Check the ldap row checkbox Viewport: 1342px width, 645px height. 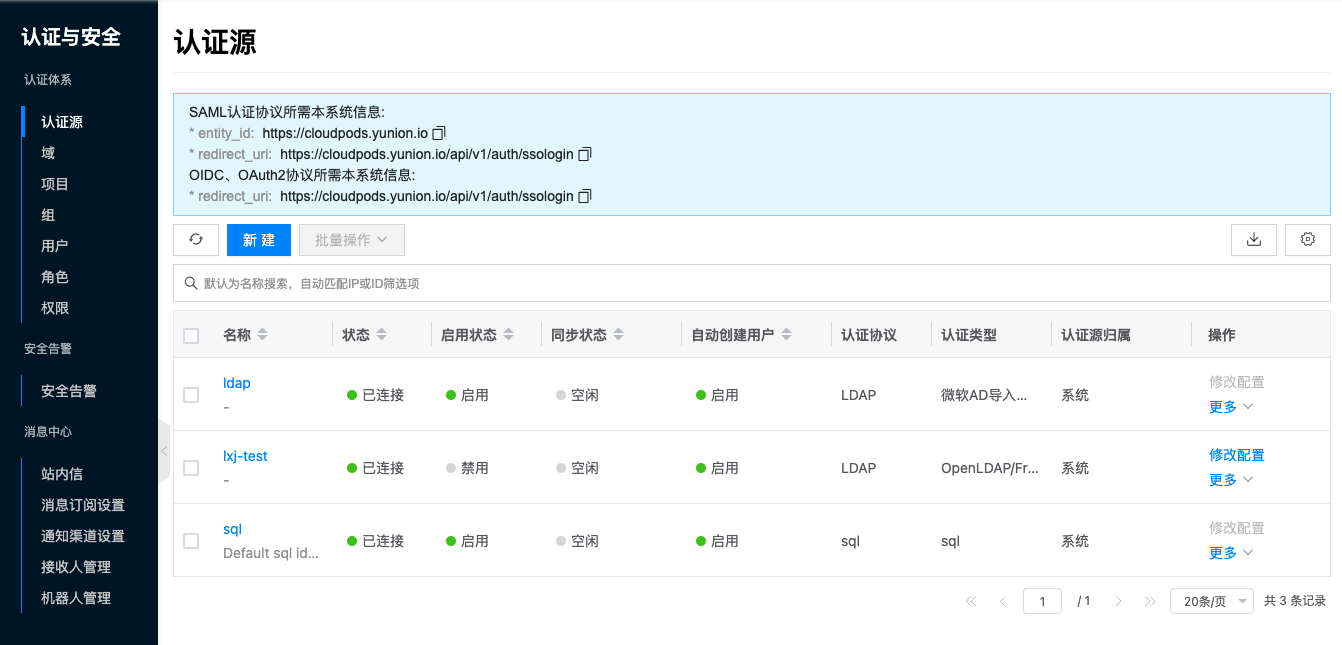tap(191, 395)
